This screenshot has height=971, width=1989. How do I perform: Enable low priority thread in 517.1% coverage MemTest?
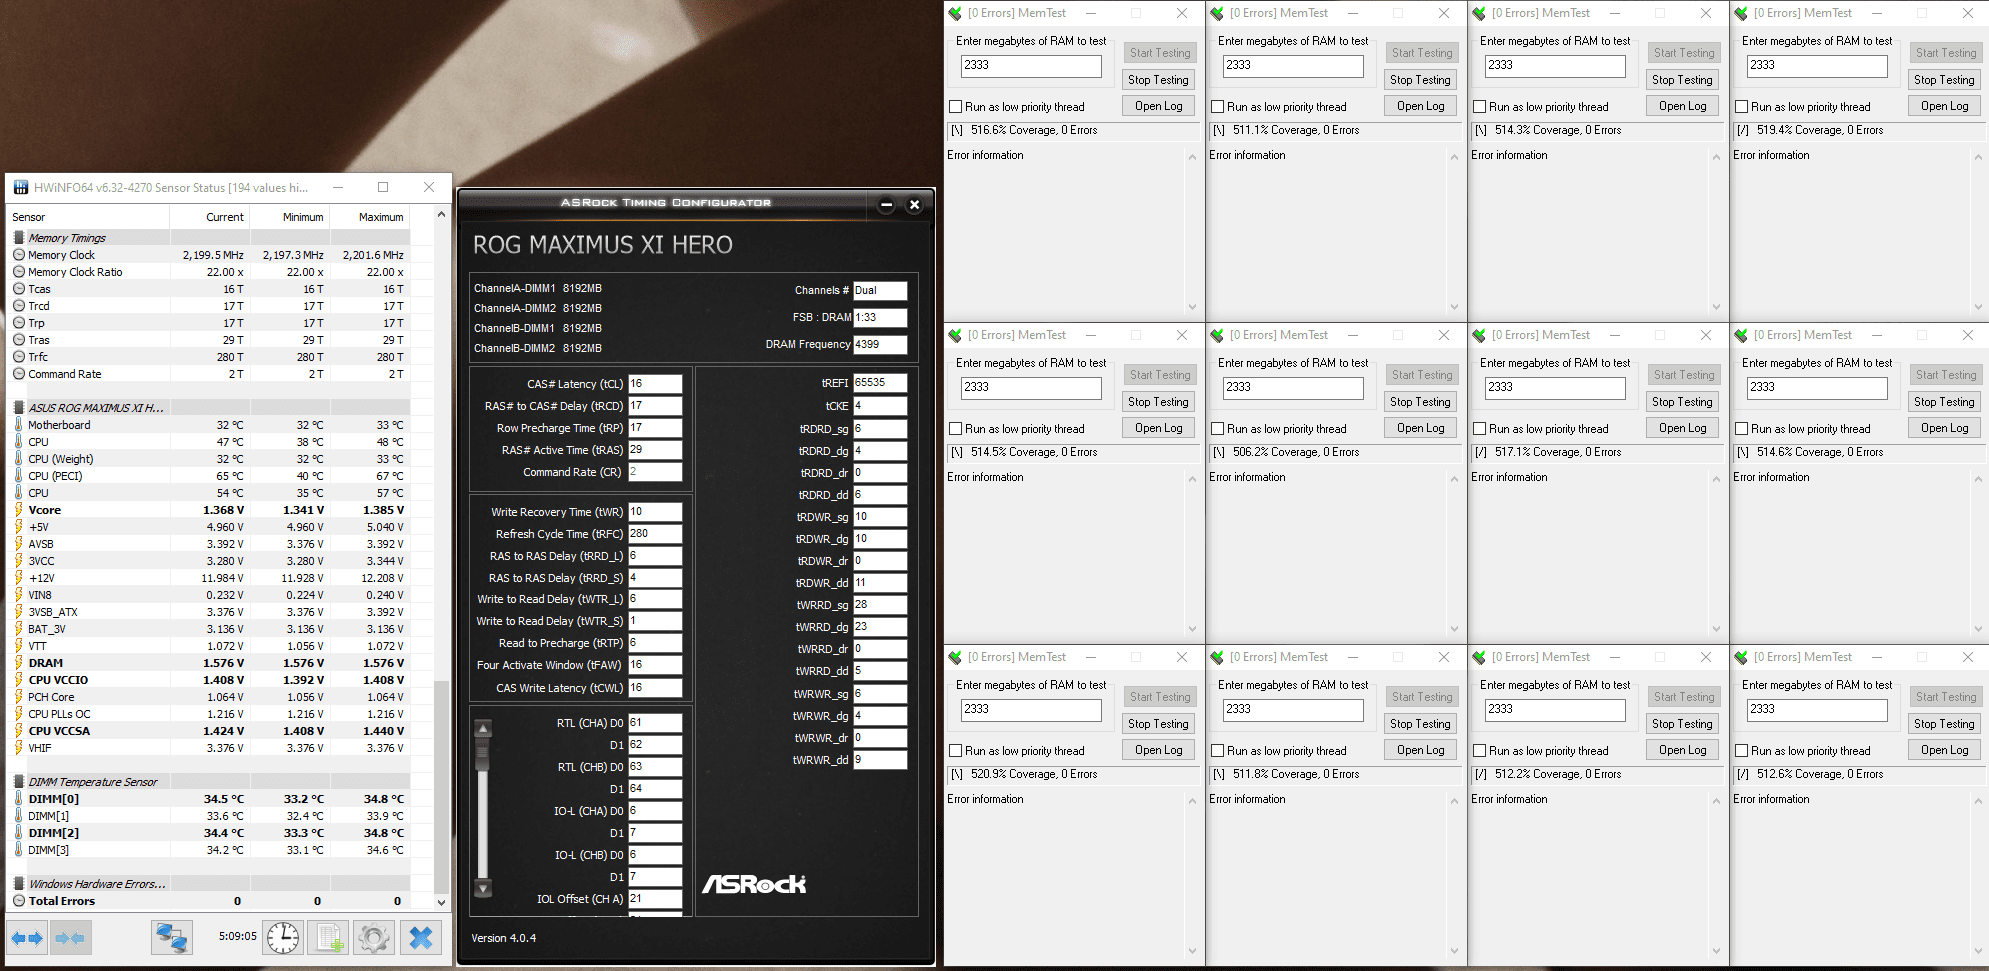click(x=1479, y=429)
